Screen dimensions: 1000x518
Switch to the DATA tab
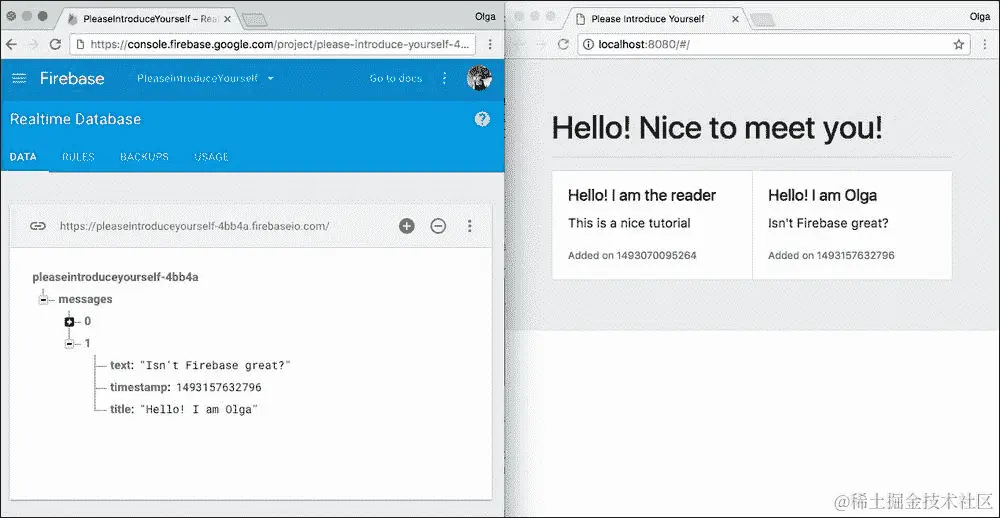[x=23, y=157]
